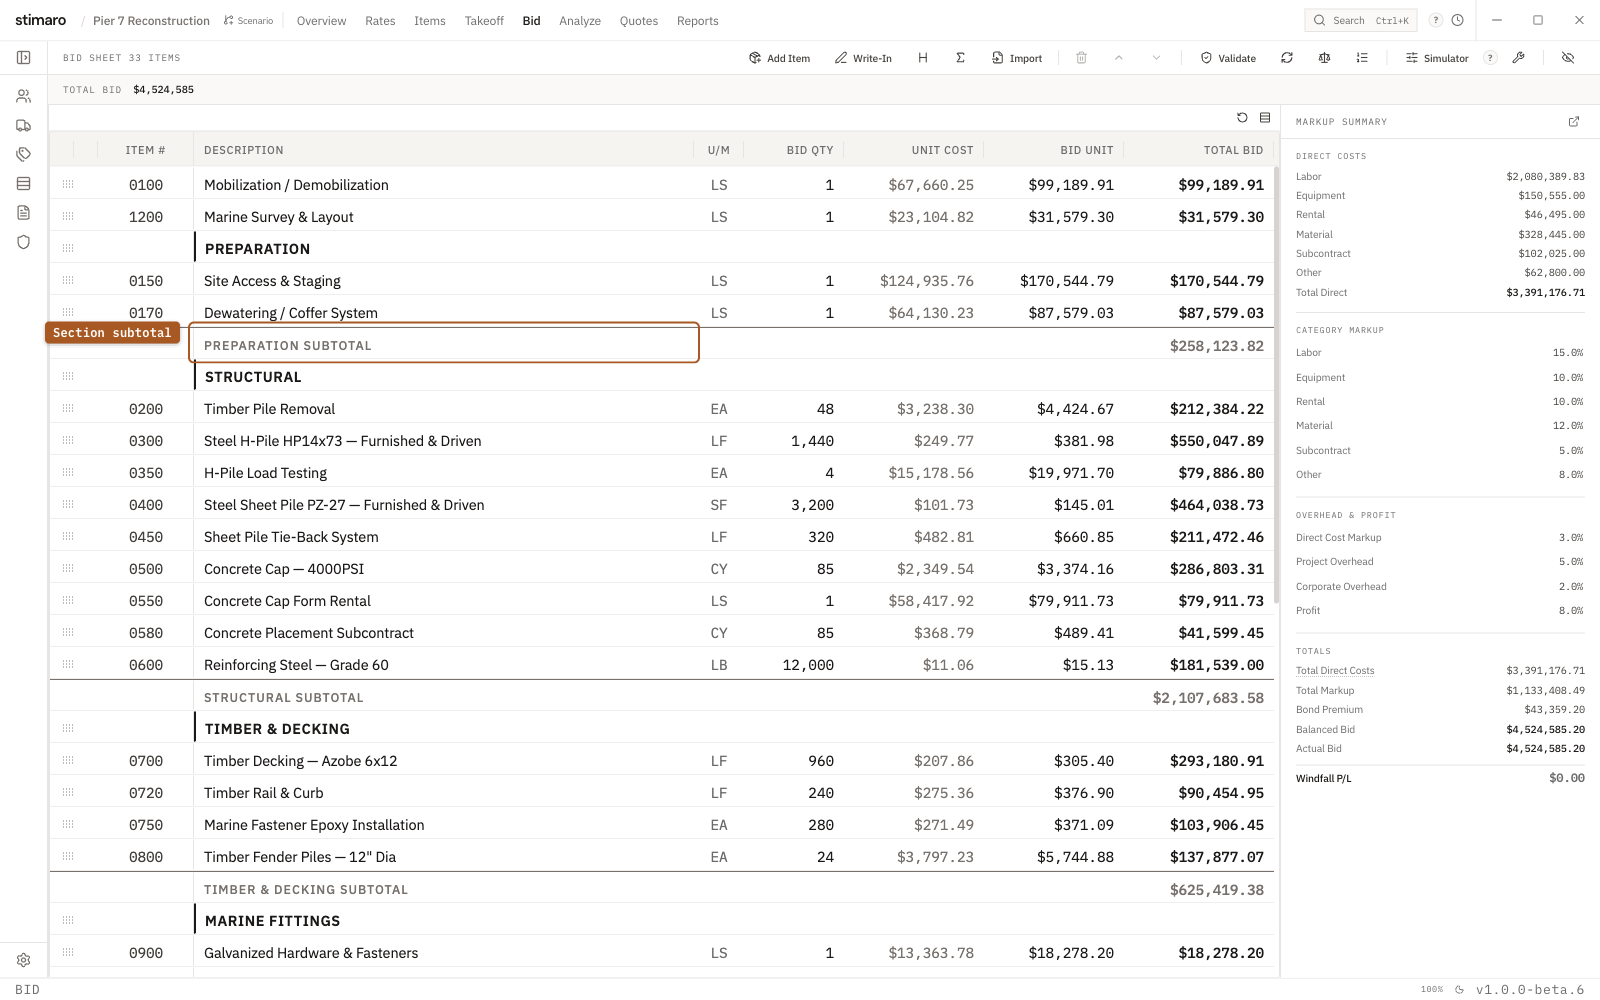
Task: Click the Material markup 12.0% value
Action: pos(1568,426)
